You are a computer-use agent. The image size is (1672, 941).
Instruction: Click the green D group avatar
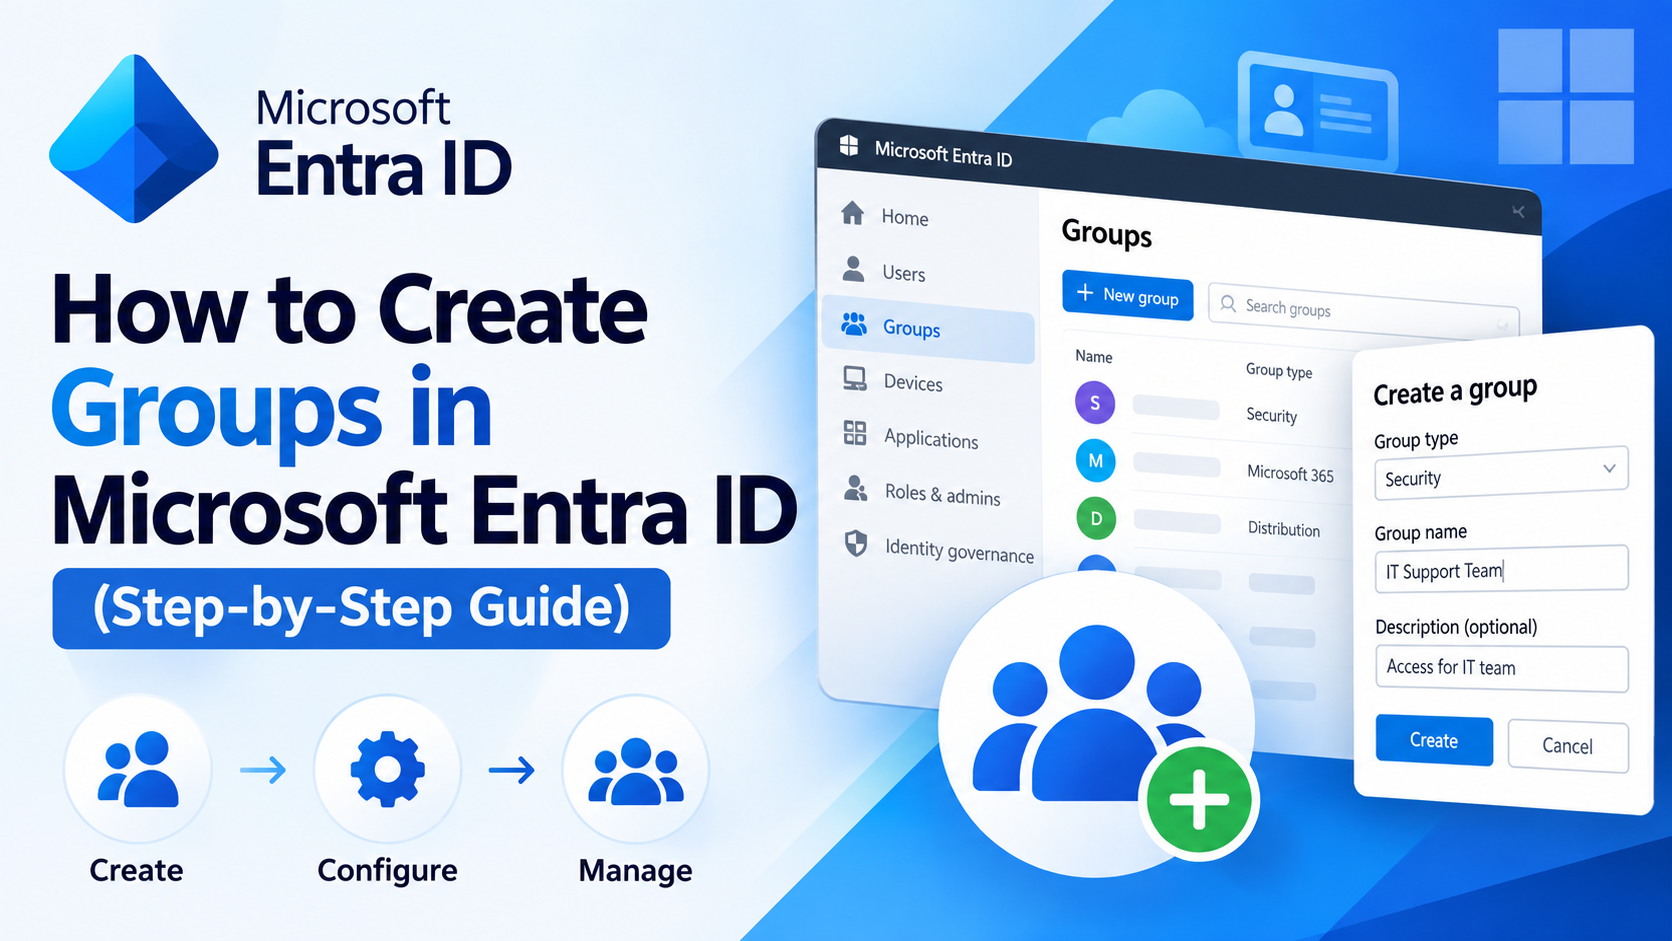click(1096, 518)
